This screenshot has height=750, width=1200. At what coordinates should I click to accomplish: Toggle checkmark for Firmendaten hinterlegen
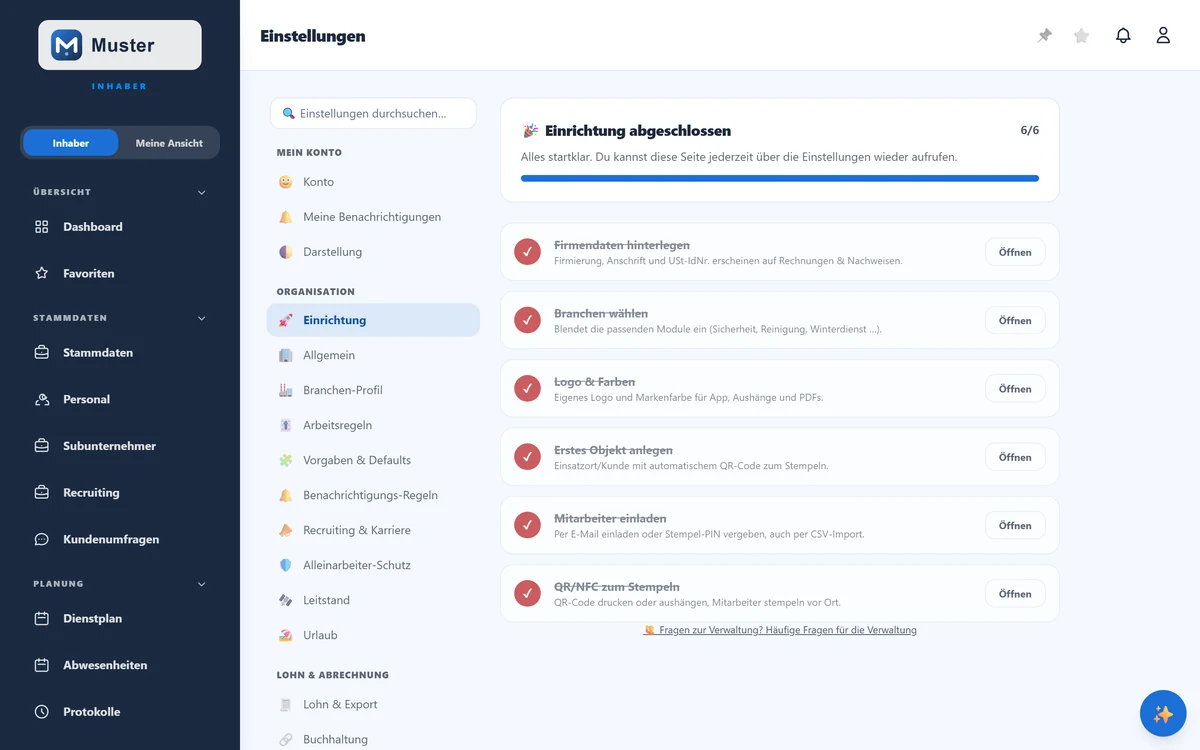[x=528, y=252]
